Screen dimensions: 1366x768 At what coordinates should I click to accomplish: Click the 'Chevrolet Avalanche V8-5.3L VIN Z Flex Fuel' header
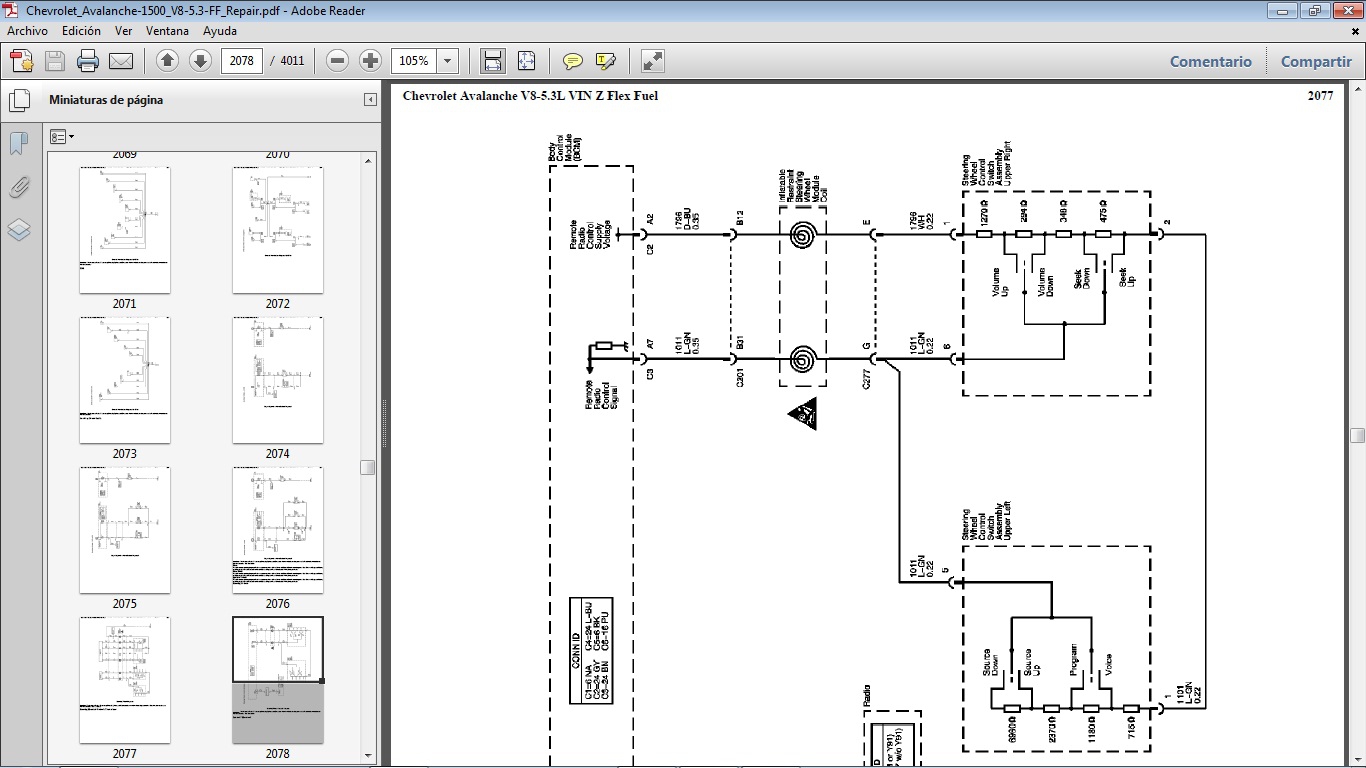[530, 96]
